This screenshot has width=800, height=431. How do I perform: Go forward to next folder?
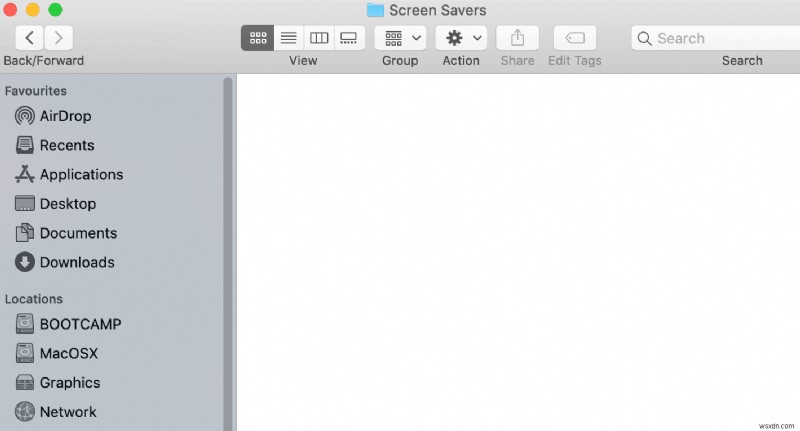[x=58, y=38]
